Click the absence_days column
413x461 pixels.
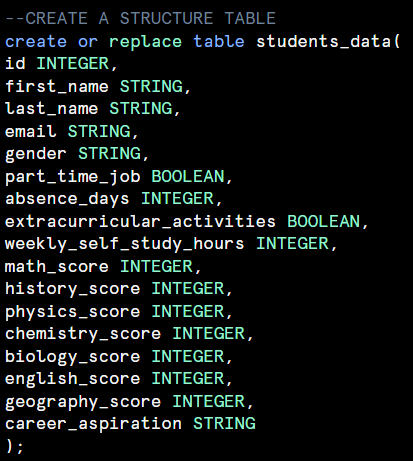pyautogui.click(x=67, y=199)
